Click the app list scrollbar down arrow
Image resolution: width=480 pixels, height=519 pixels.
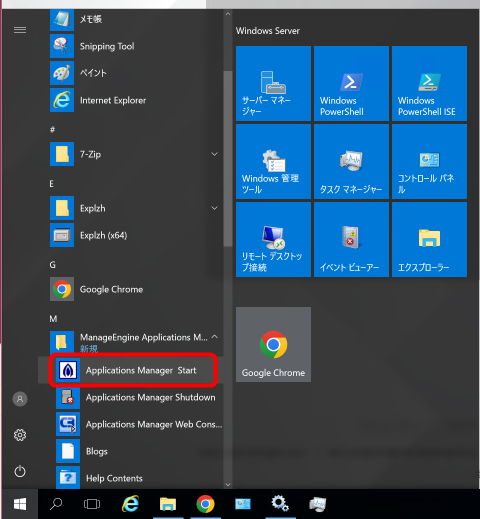point(228,485)
